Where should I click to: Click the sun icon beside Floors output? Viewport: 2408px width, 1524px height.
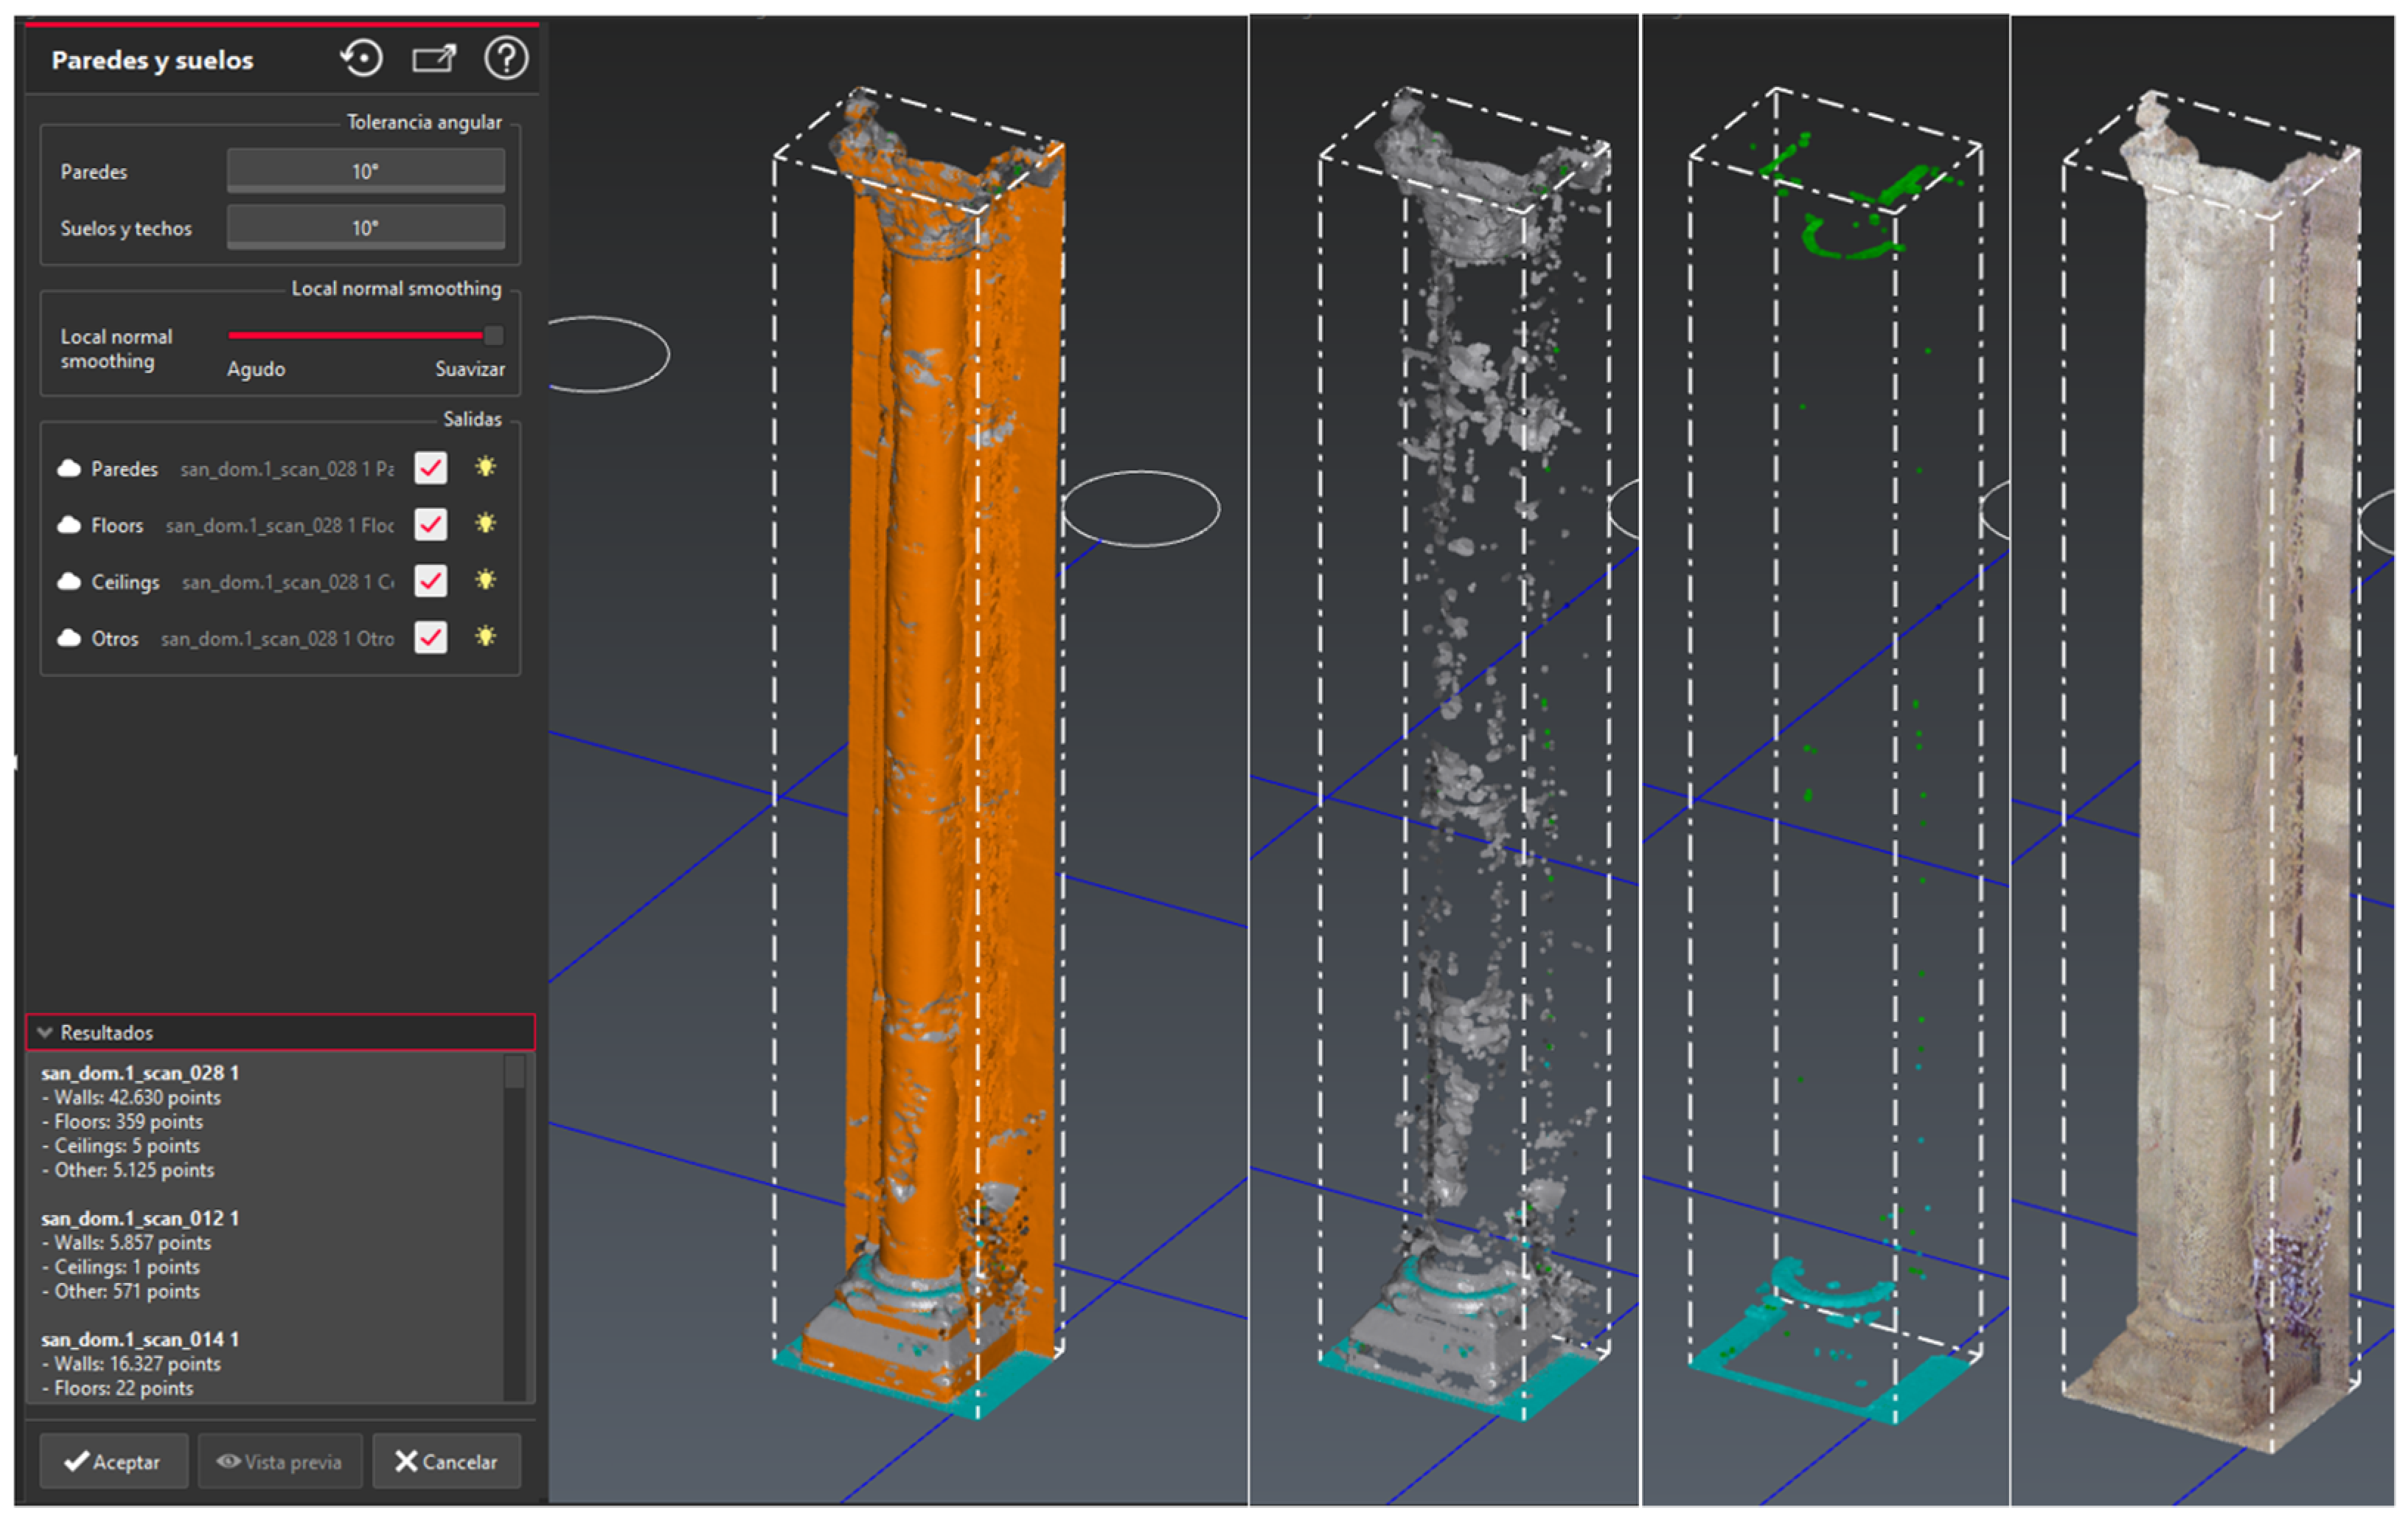coord(486,523)
